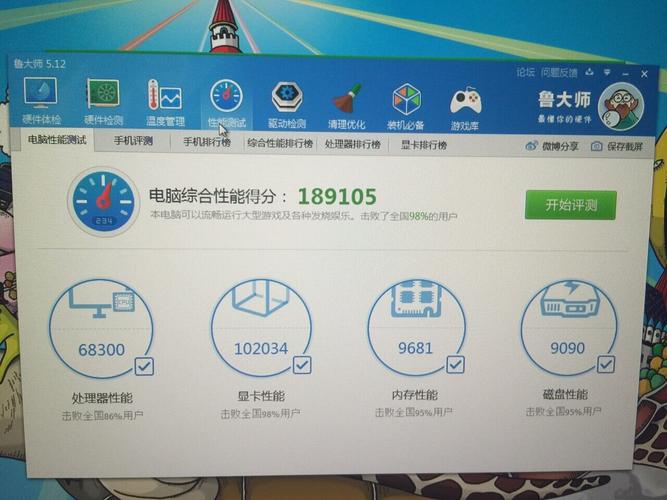Image resolution: width=667 pixels, height=500 pixels.
Task: Click 磁盘性能 label
Action: coord(565,394)
